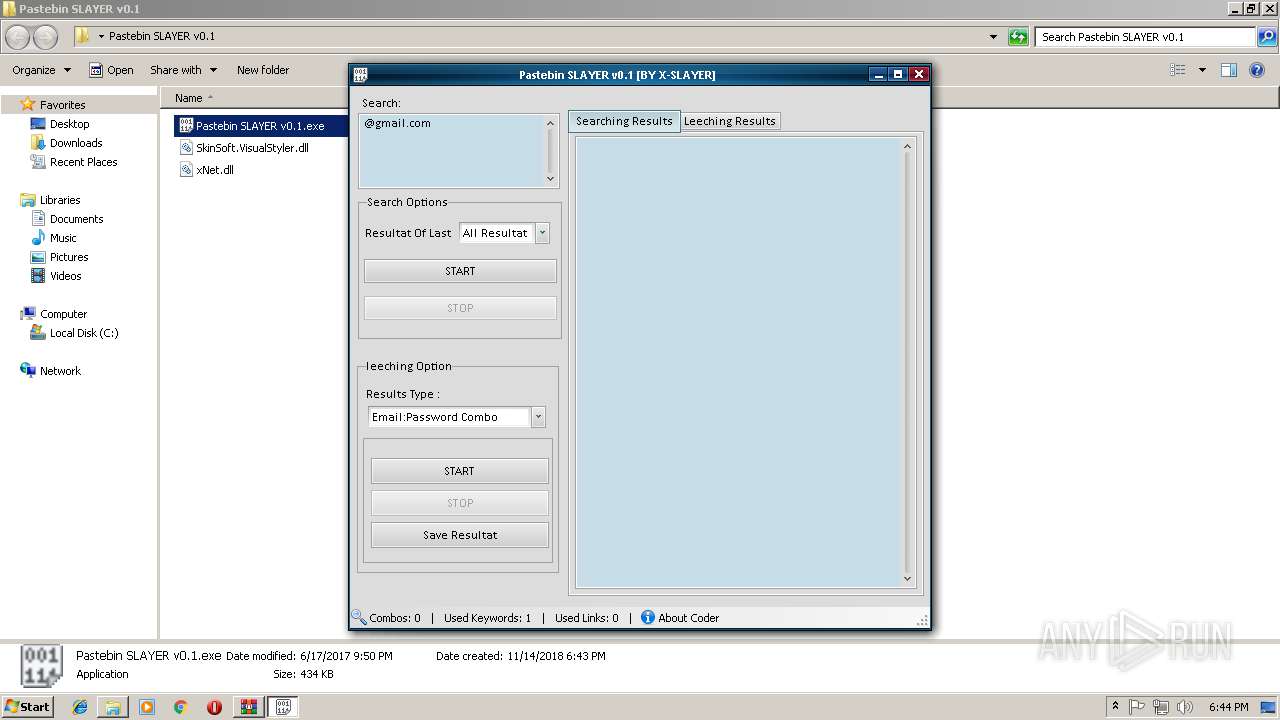Select Computer in Explorer sidebar

63,314
